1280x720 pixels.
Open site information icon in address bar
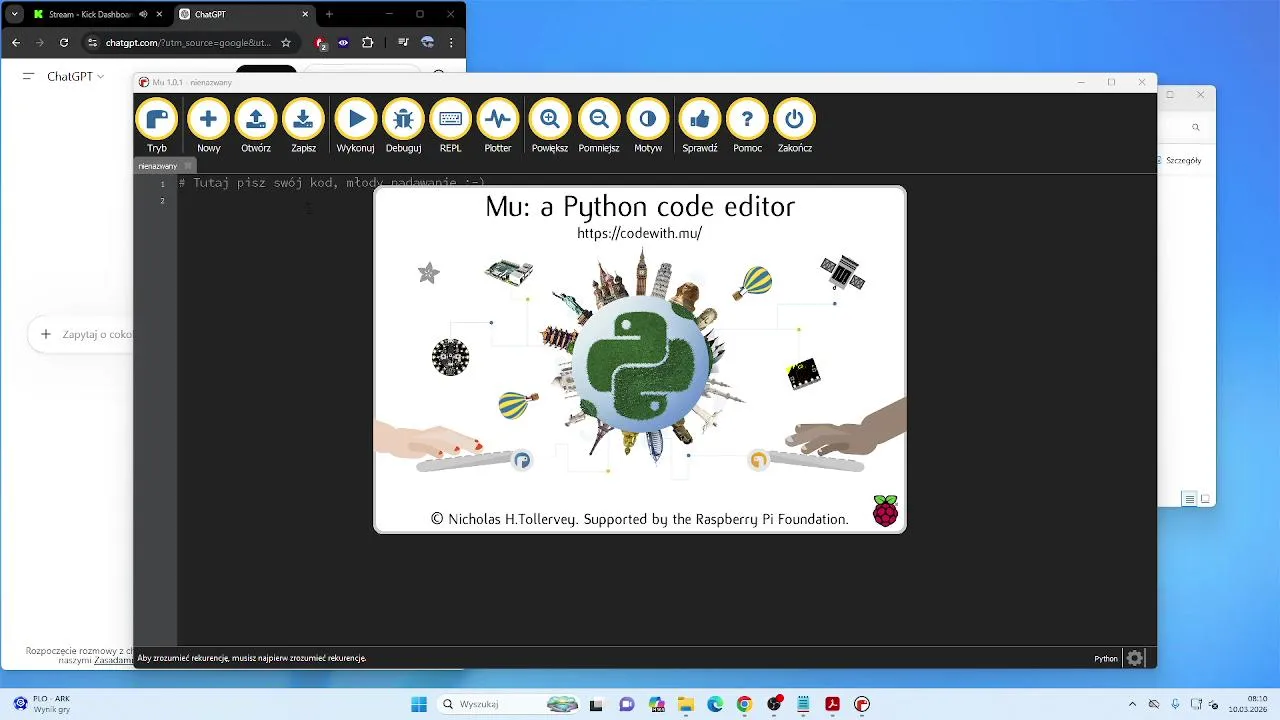[x=93, y=43]
